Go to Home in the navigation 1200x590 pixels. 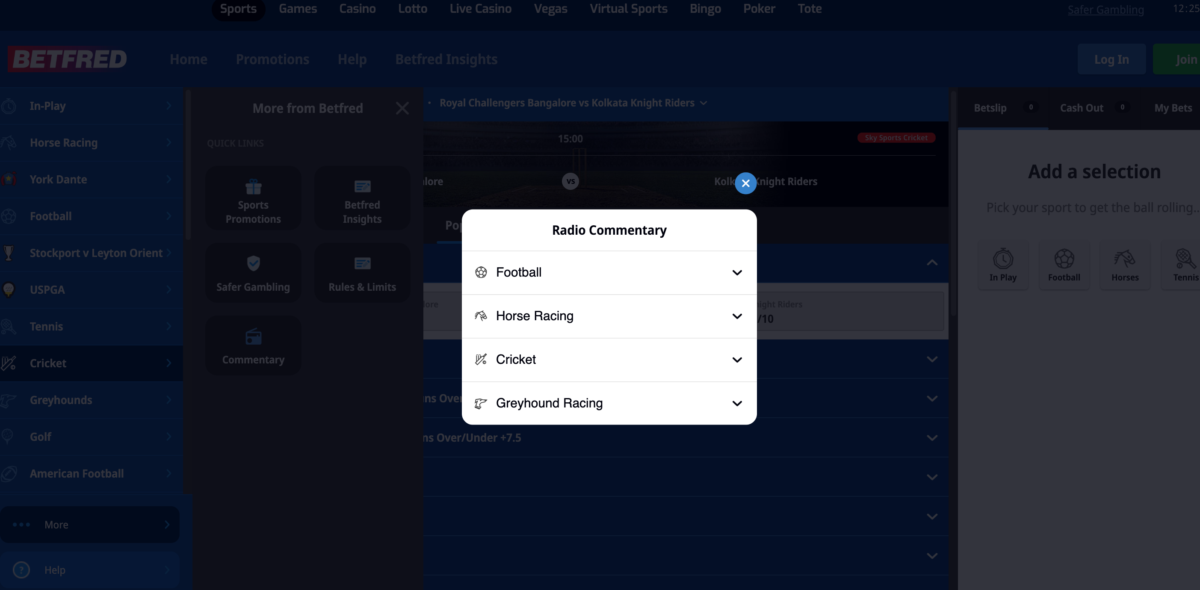188,59
